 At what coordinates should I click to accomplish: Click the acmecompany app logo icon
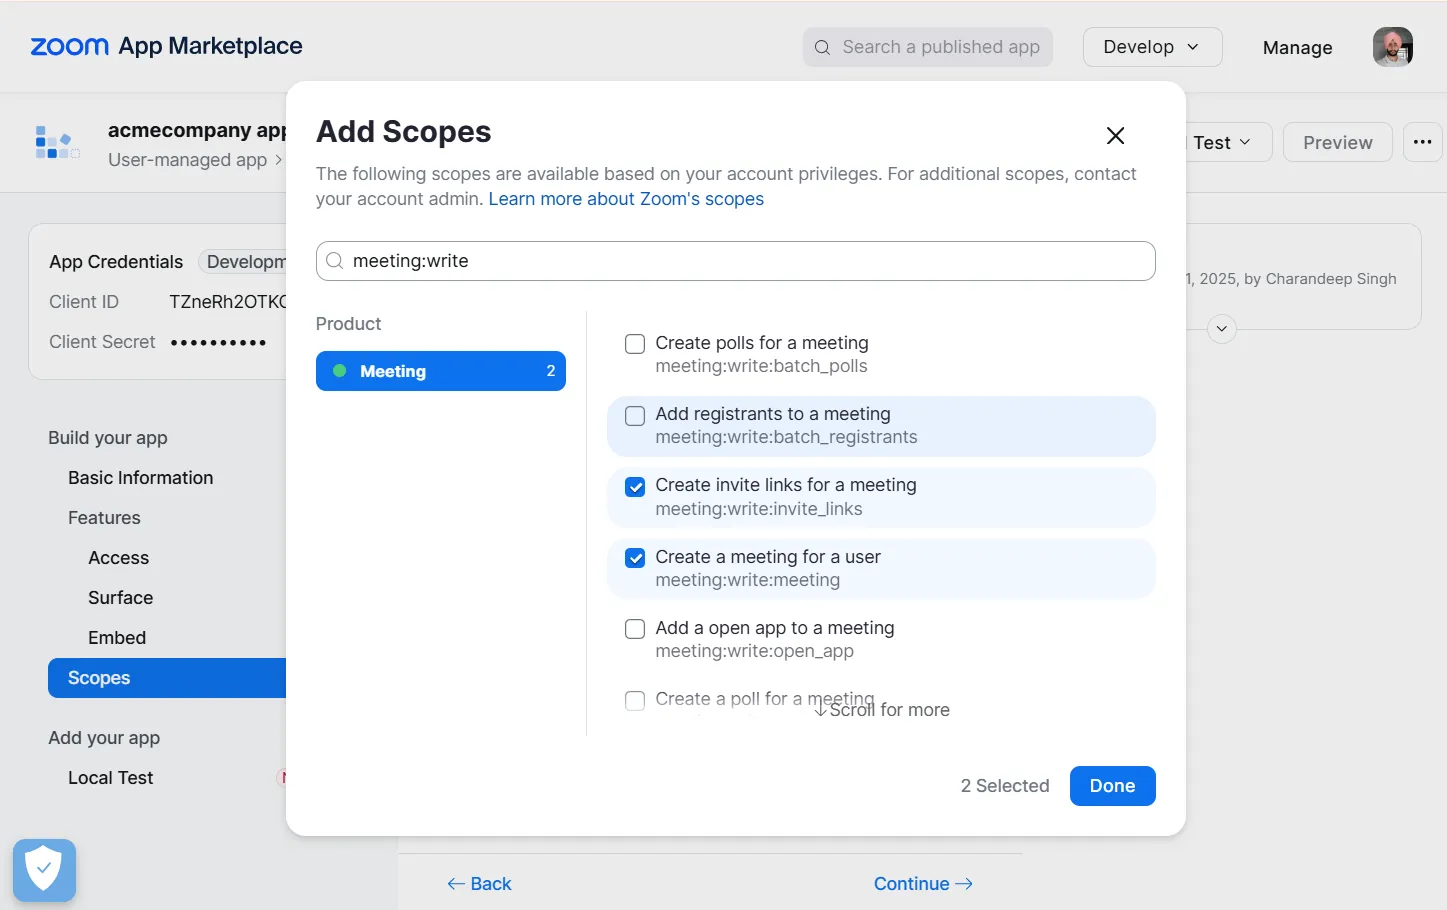[x=57, y=143]
